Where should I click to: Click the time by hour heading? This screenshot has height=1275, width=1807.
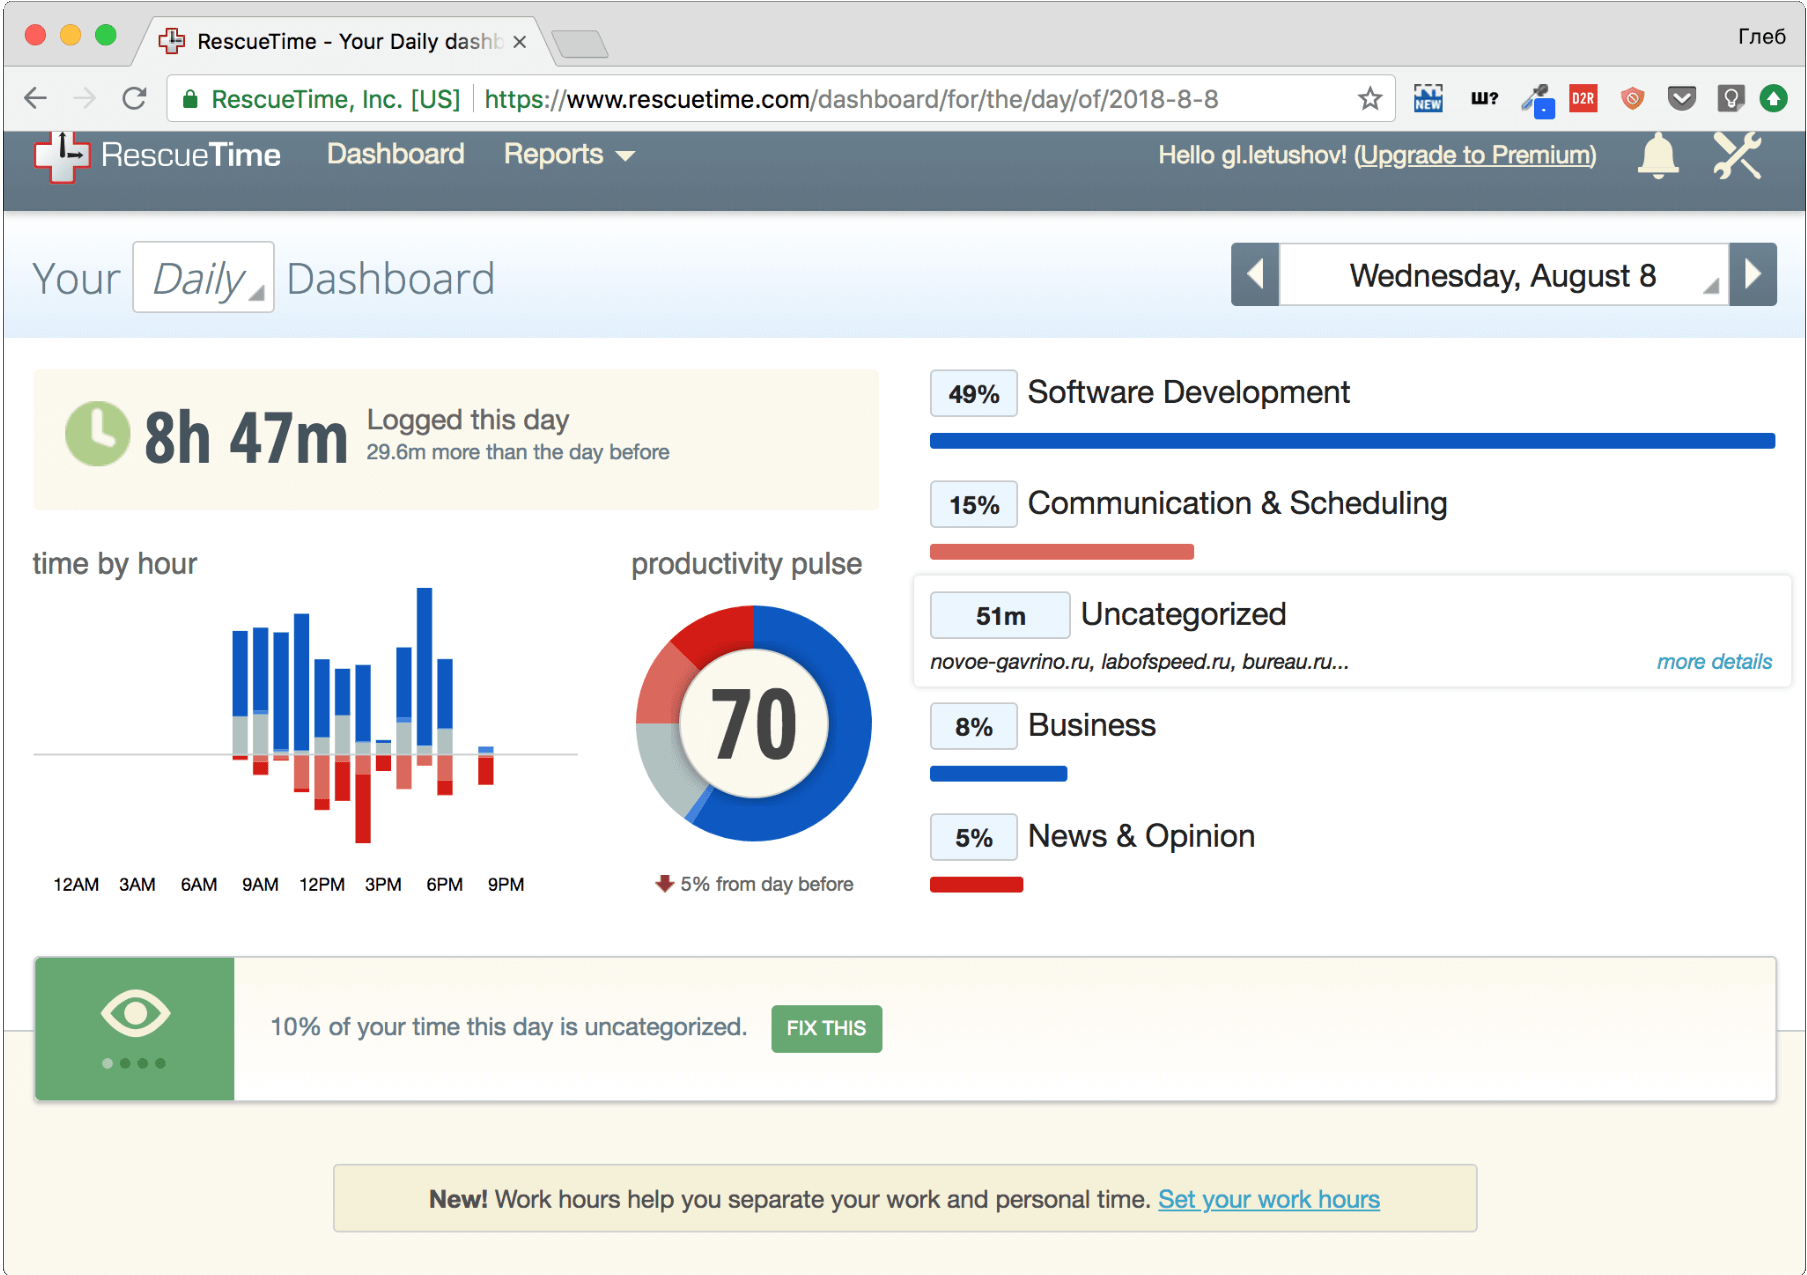(115, 564)
